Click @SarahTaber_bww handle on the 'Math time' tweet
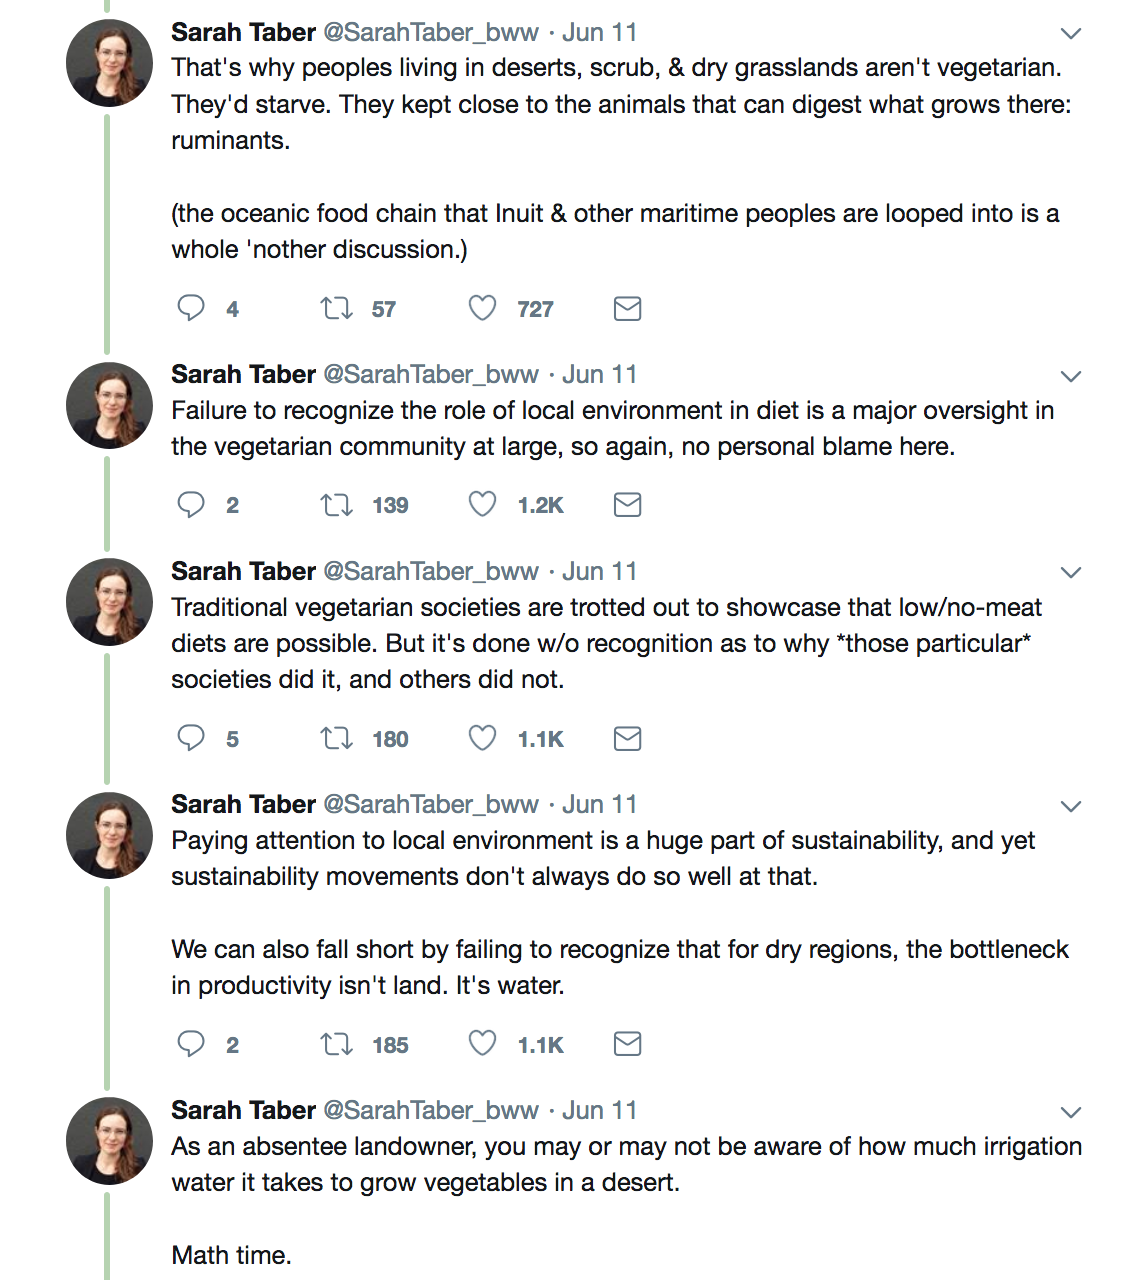 (x=431, y=1110)
